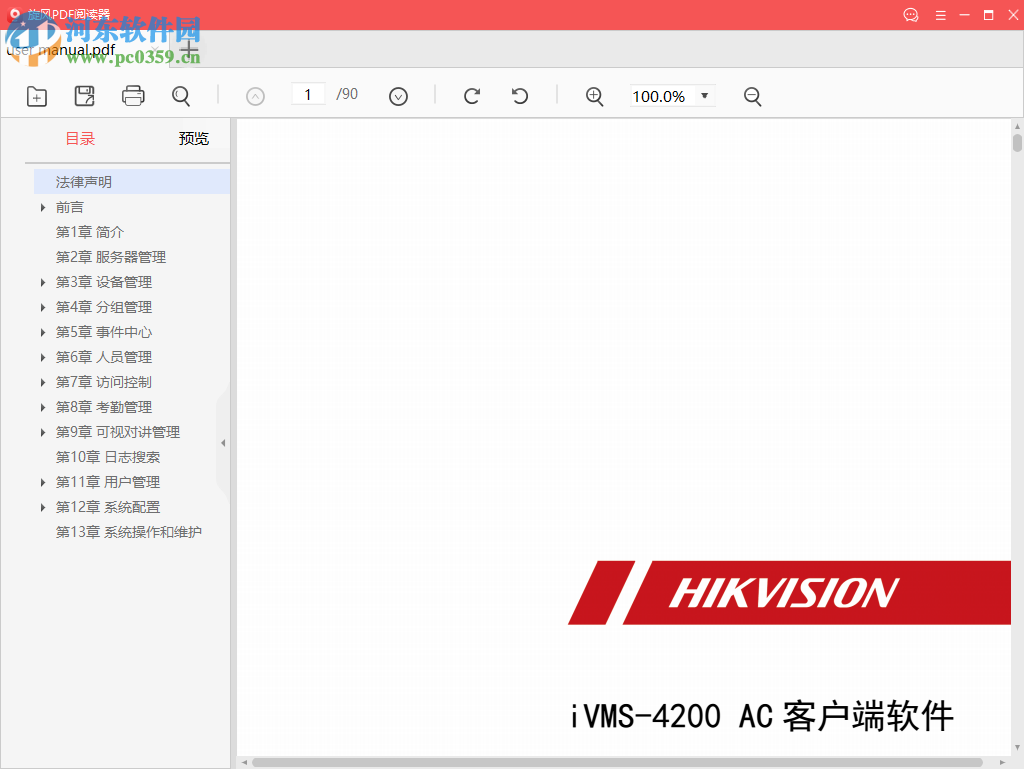Zoom in with the plus magnifier
Screen dimensions: 1024x769
[594, 97]
